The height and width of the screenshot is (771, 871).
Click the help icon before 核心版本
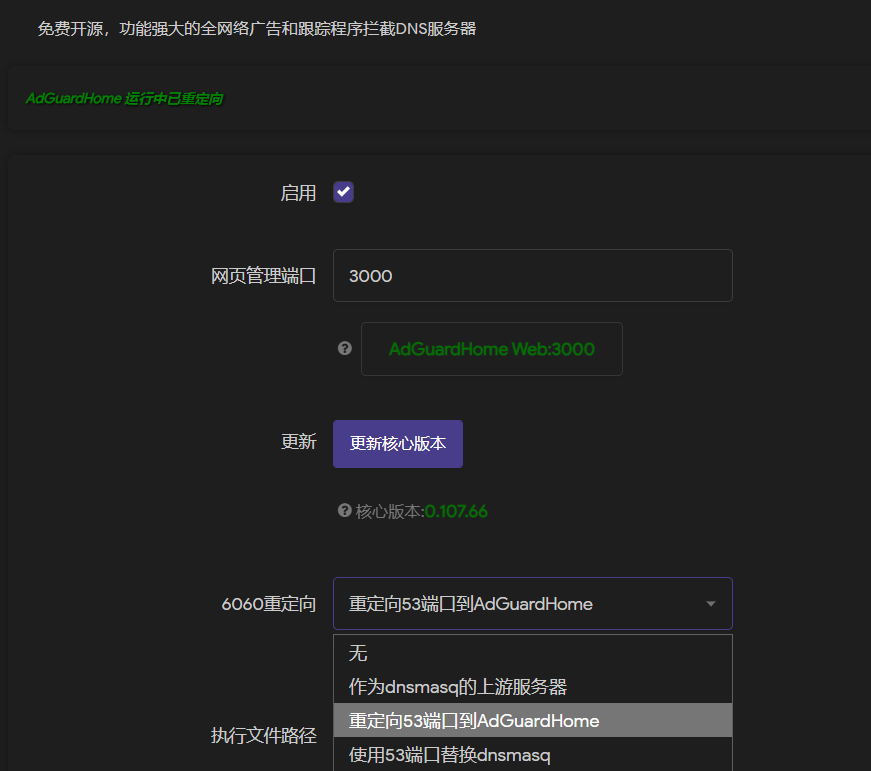pos(345,510)
